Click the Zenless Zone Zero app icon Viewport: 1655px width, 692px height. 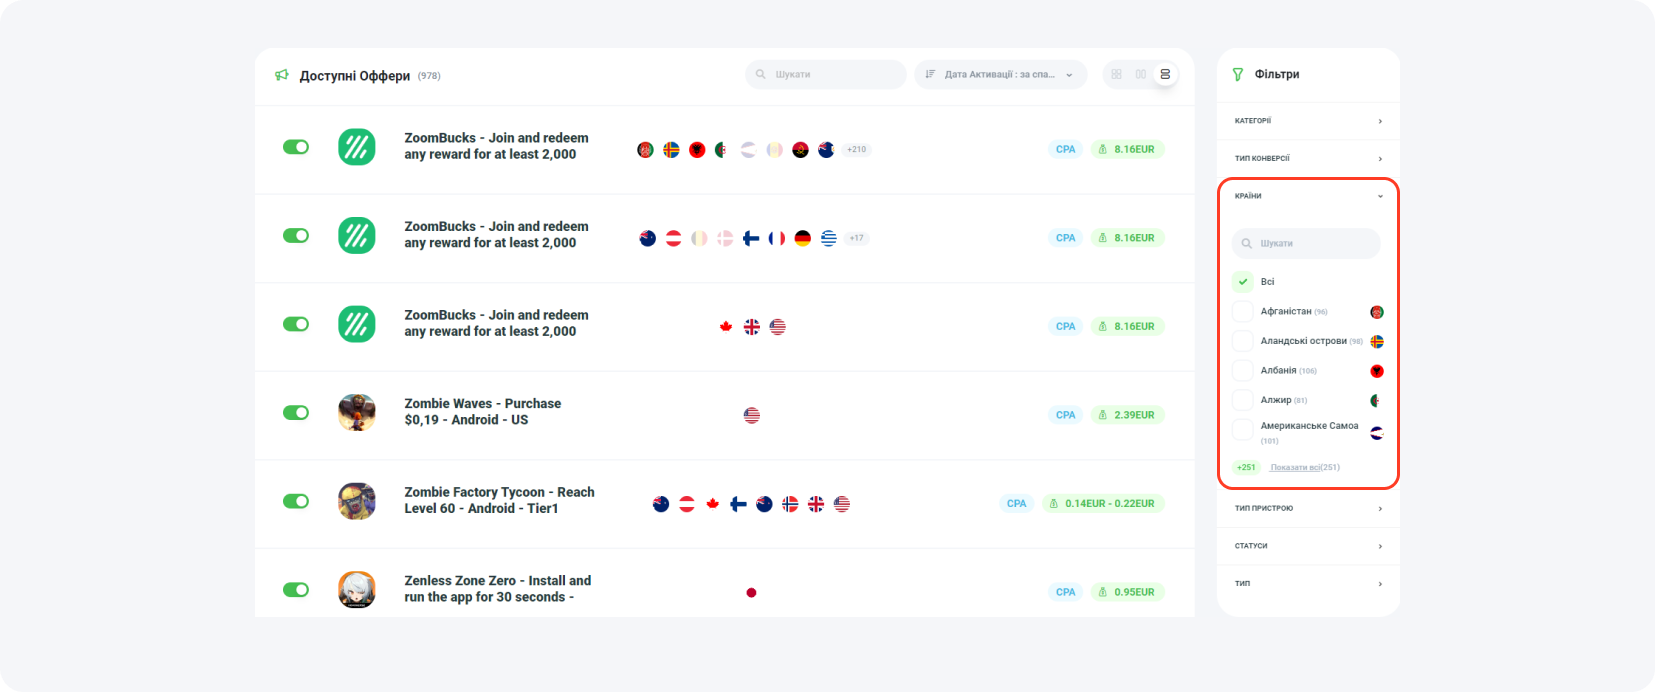pos(357,589)
